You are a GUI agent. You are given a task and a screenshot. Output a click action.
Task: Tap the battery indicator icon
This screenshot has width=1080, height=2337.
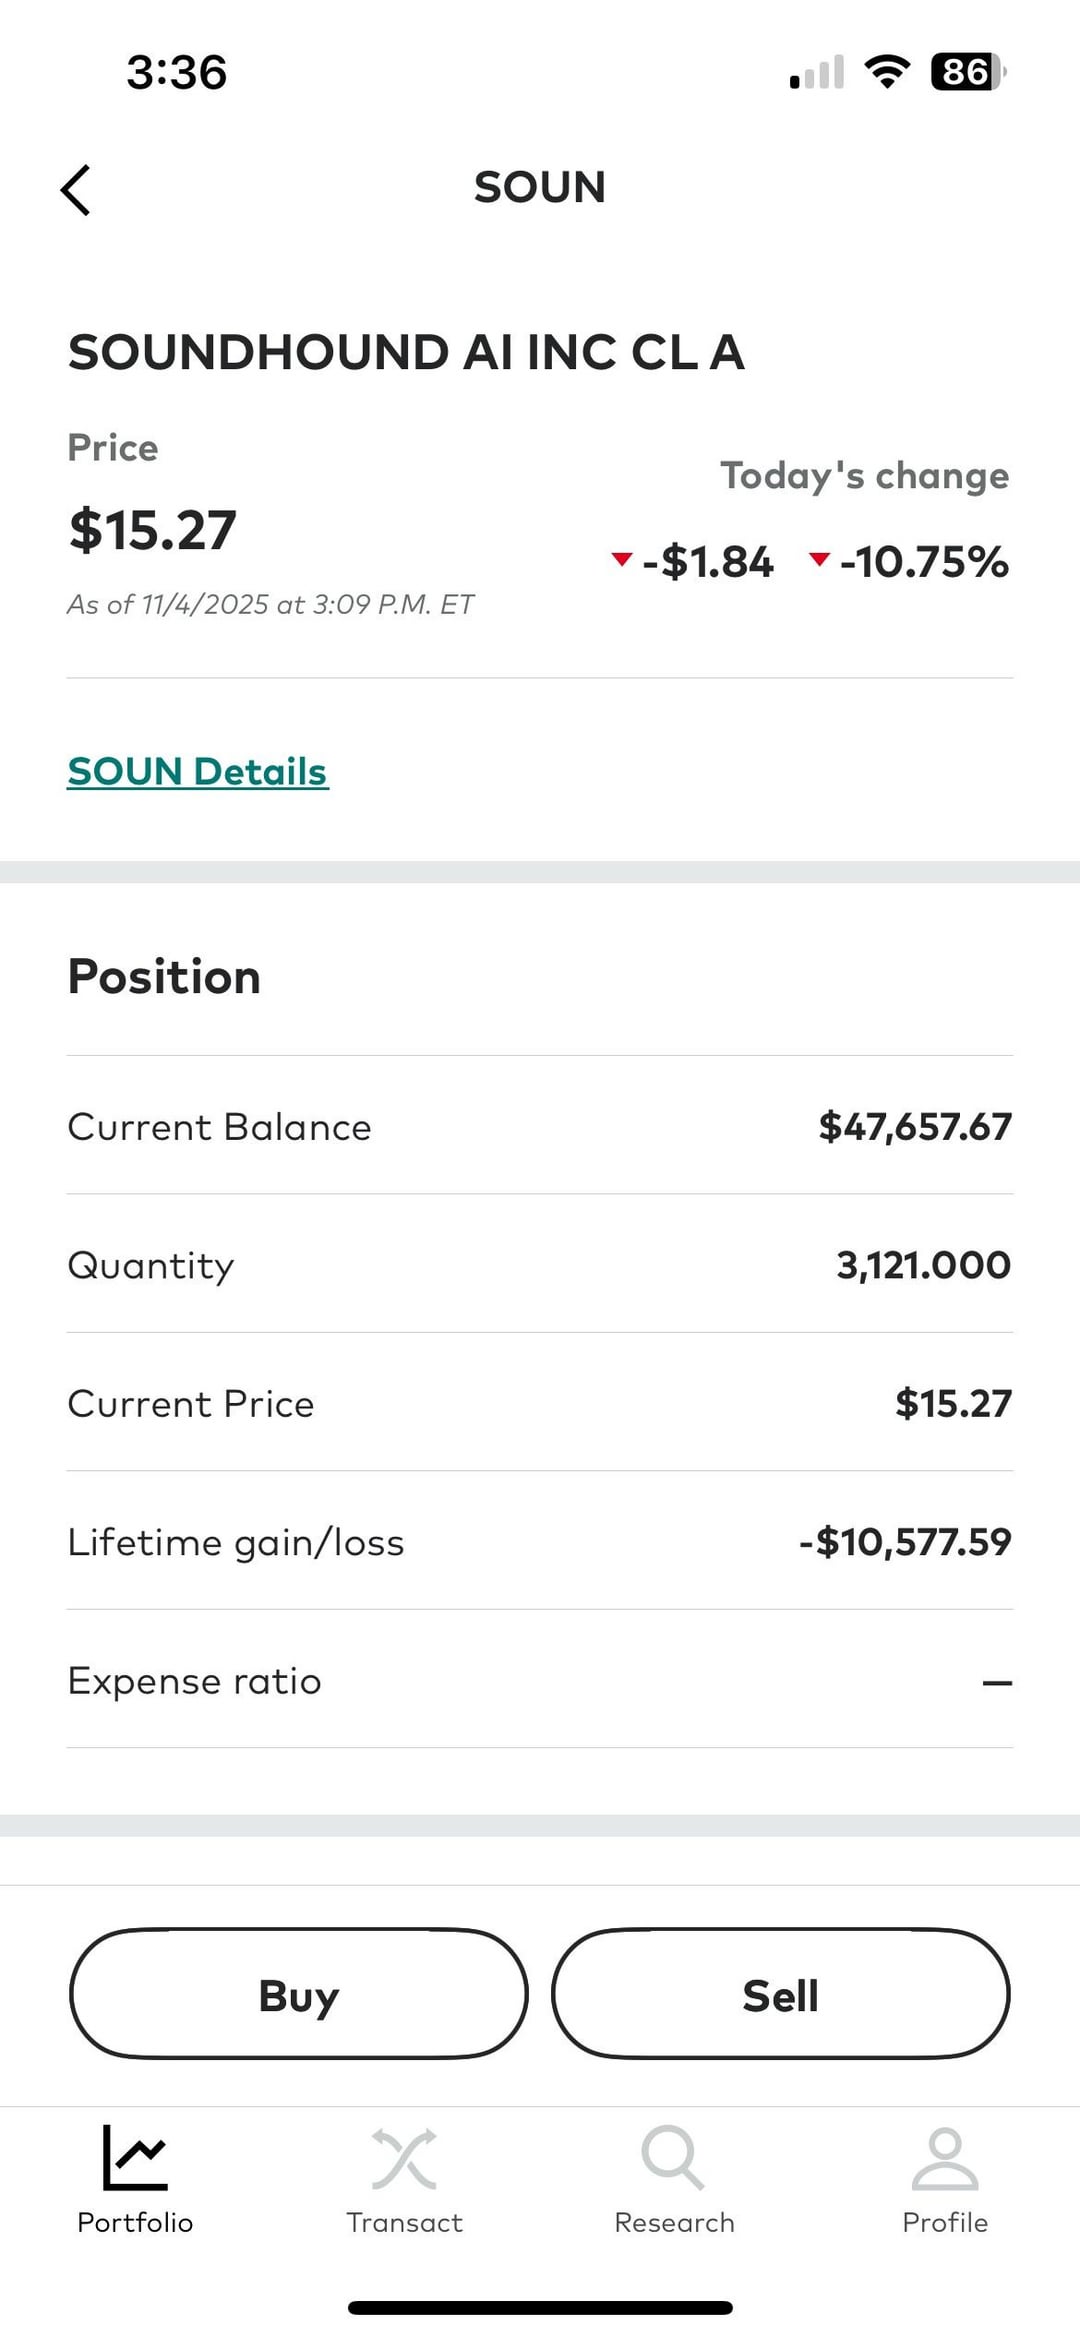[x=967, y=72]
